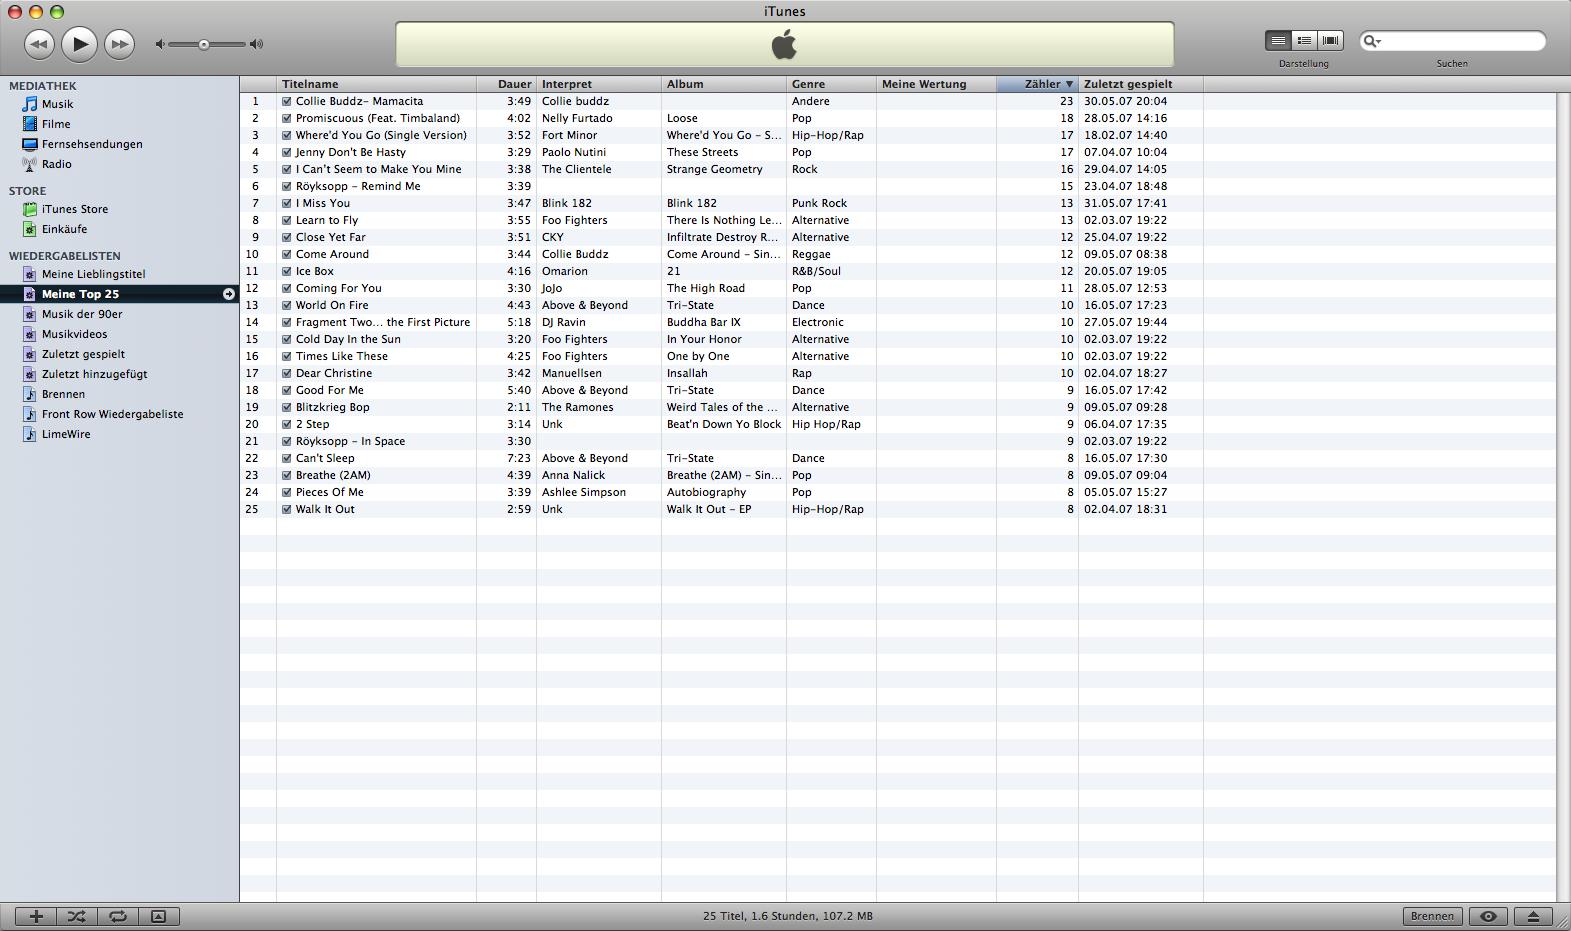Click the Brennen burn button
This screenshot has width=1571, height=931.
[x=1432, y=916]
